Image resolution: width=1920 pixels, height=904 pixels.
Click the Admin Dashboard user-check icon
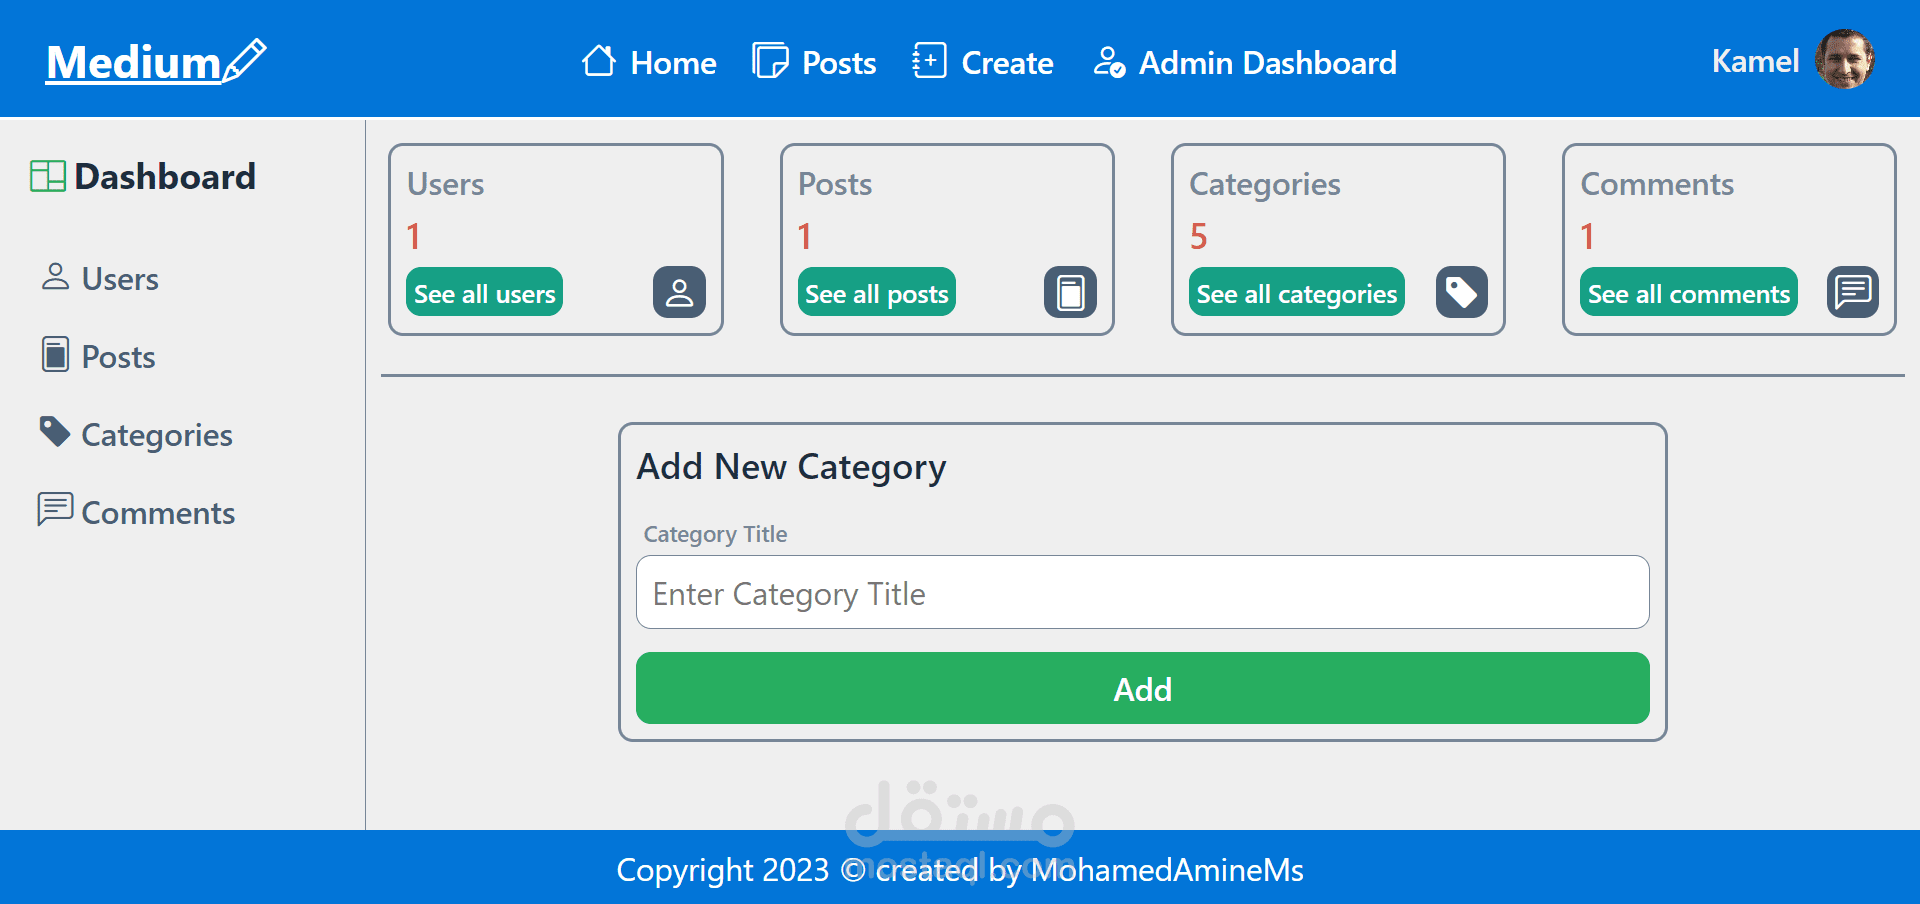pos(1109,62)
